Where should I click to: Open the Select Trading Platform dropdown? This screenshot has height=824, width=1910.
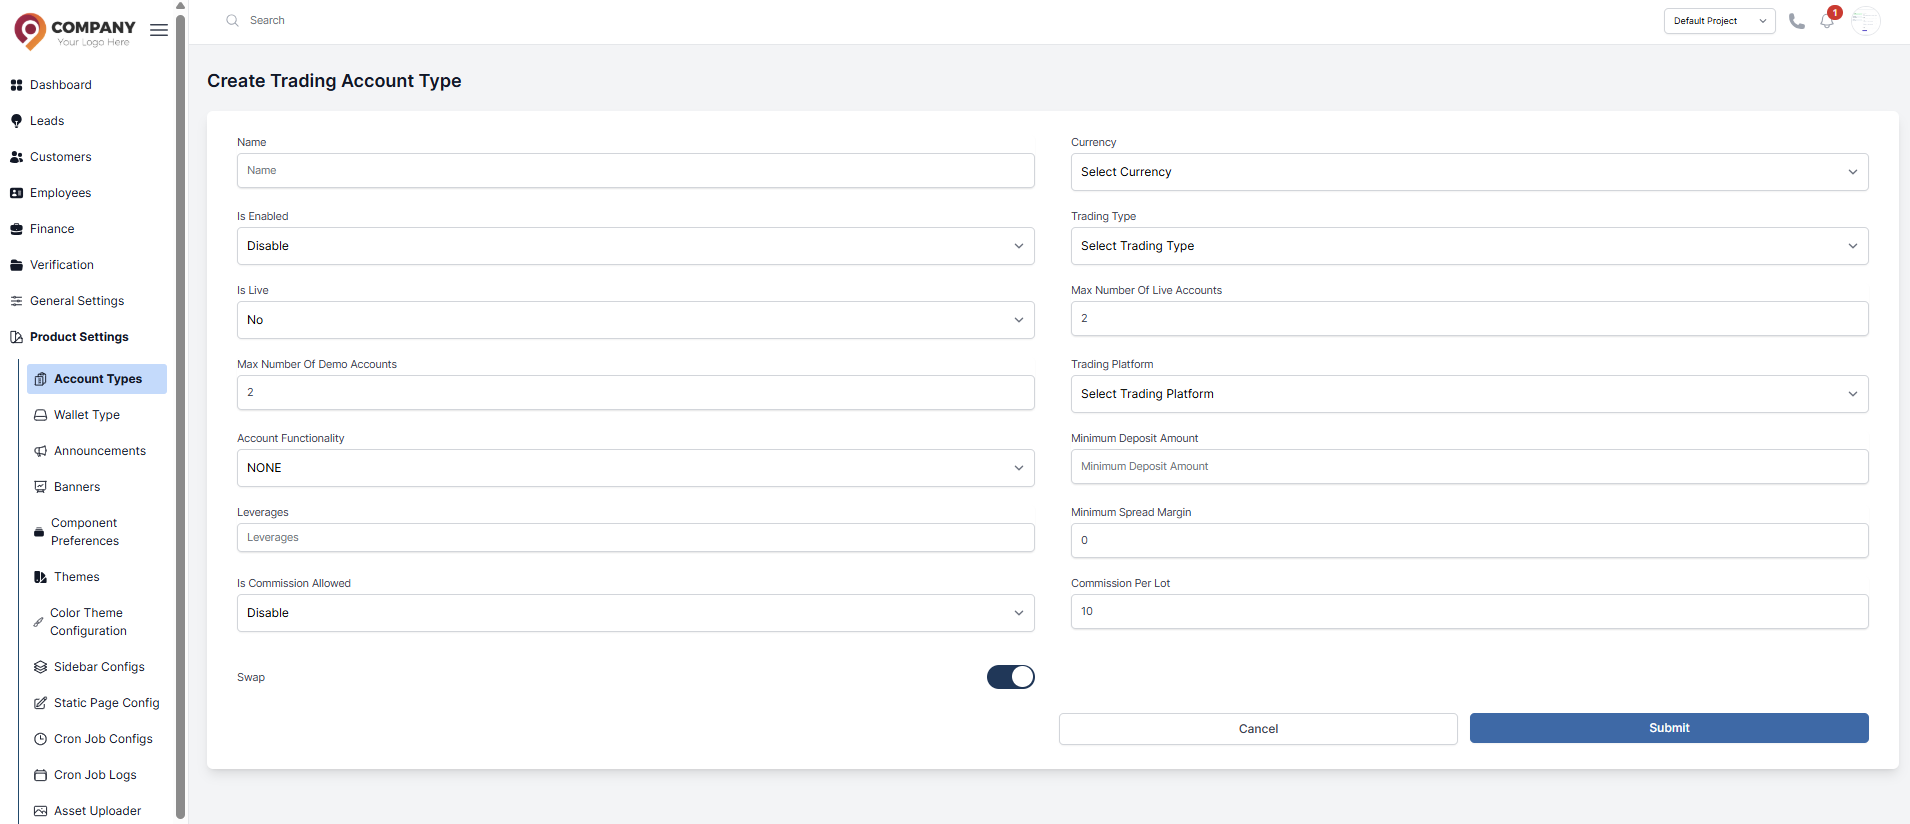pyautogui.click(x=1469, y=394)
